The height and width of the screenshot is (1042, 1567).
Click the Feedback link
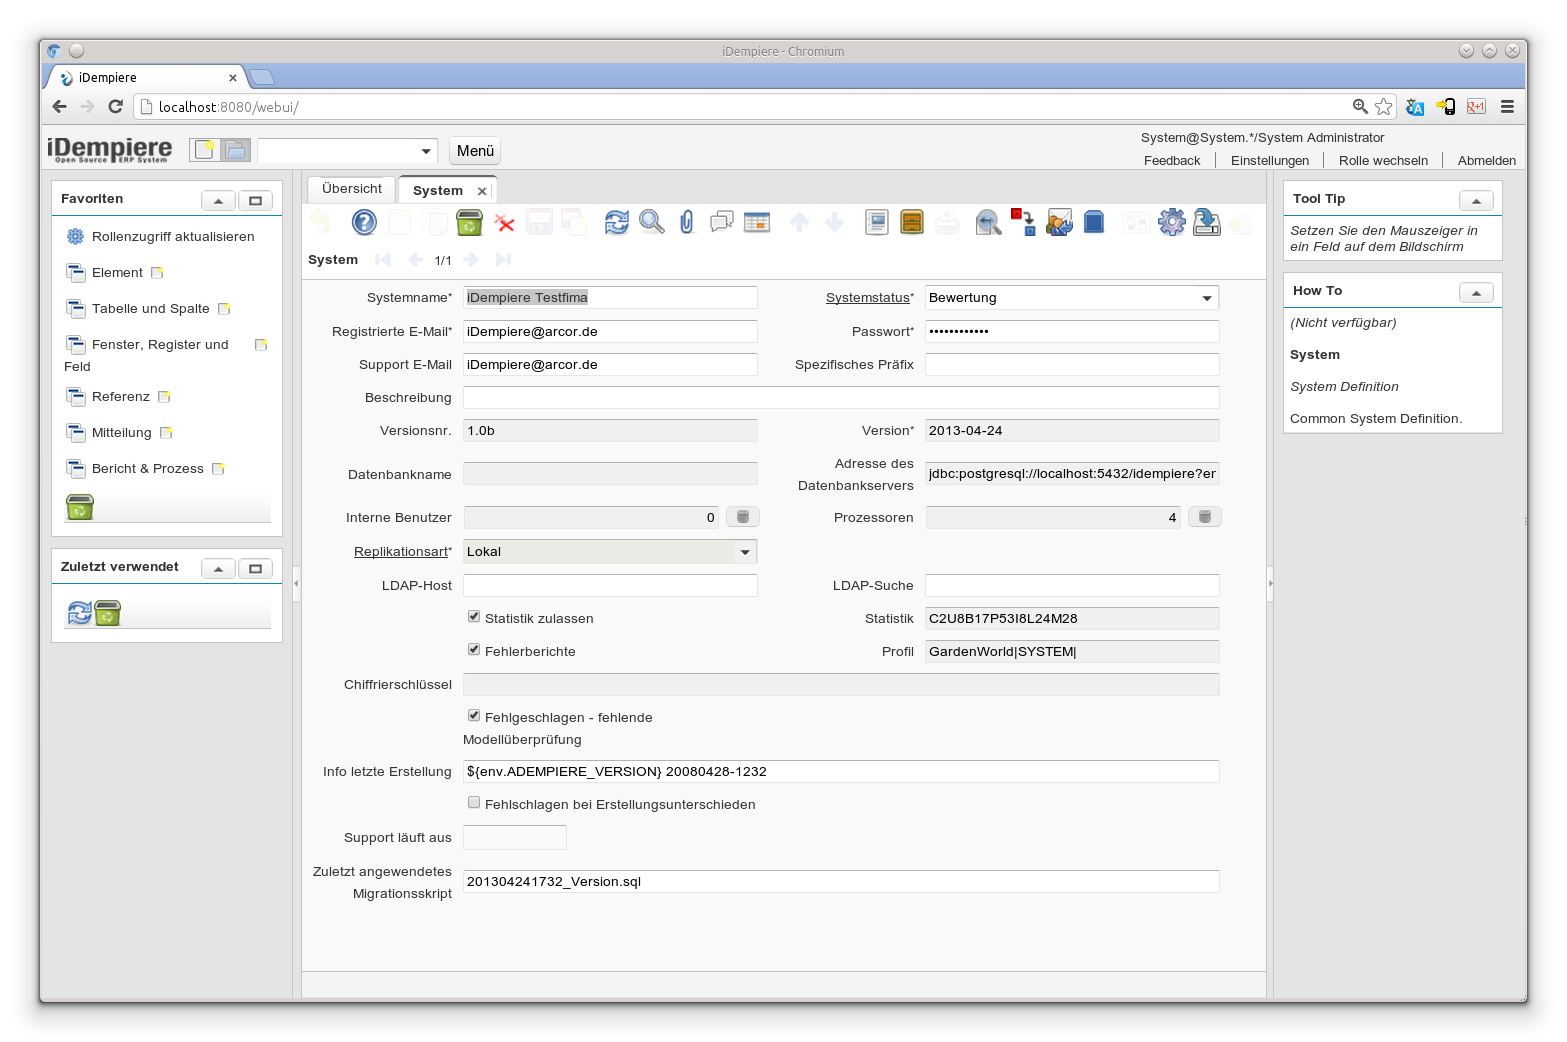[x=1172, y=160]
